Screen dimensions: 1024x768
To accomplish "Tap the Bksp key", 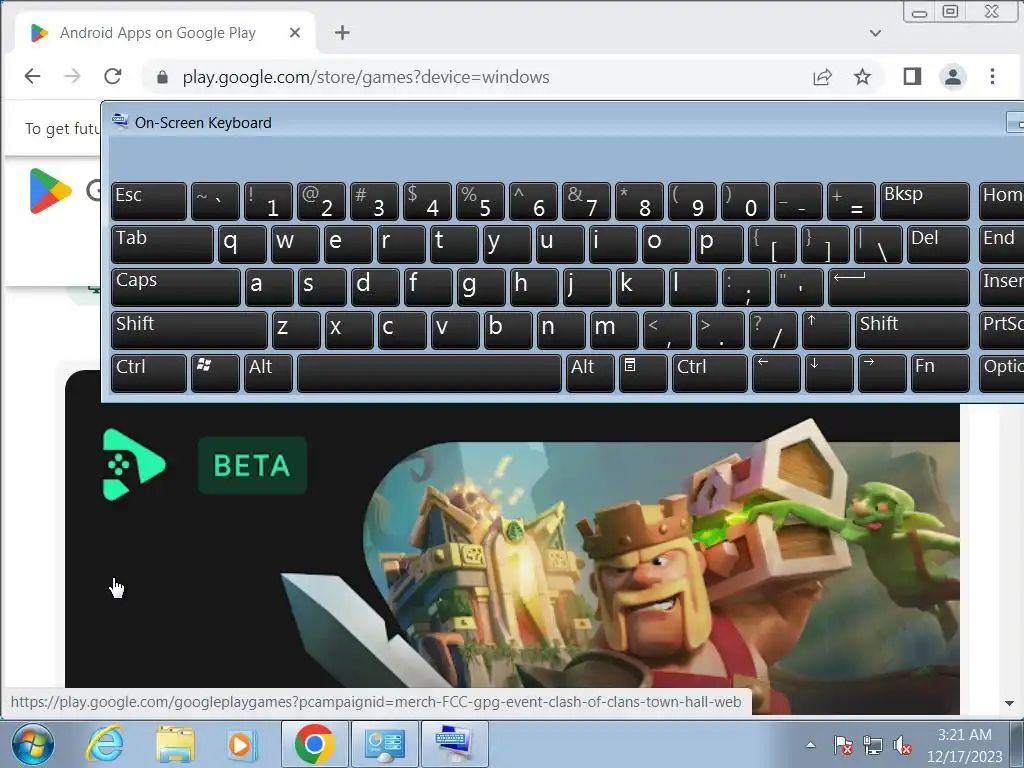I will coord(924,201).
